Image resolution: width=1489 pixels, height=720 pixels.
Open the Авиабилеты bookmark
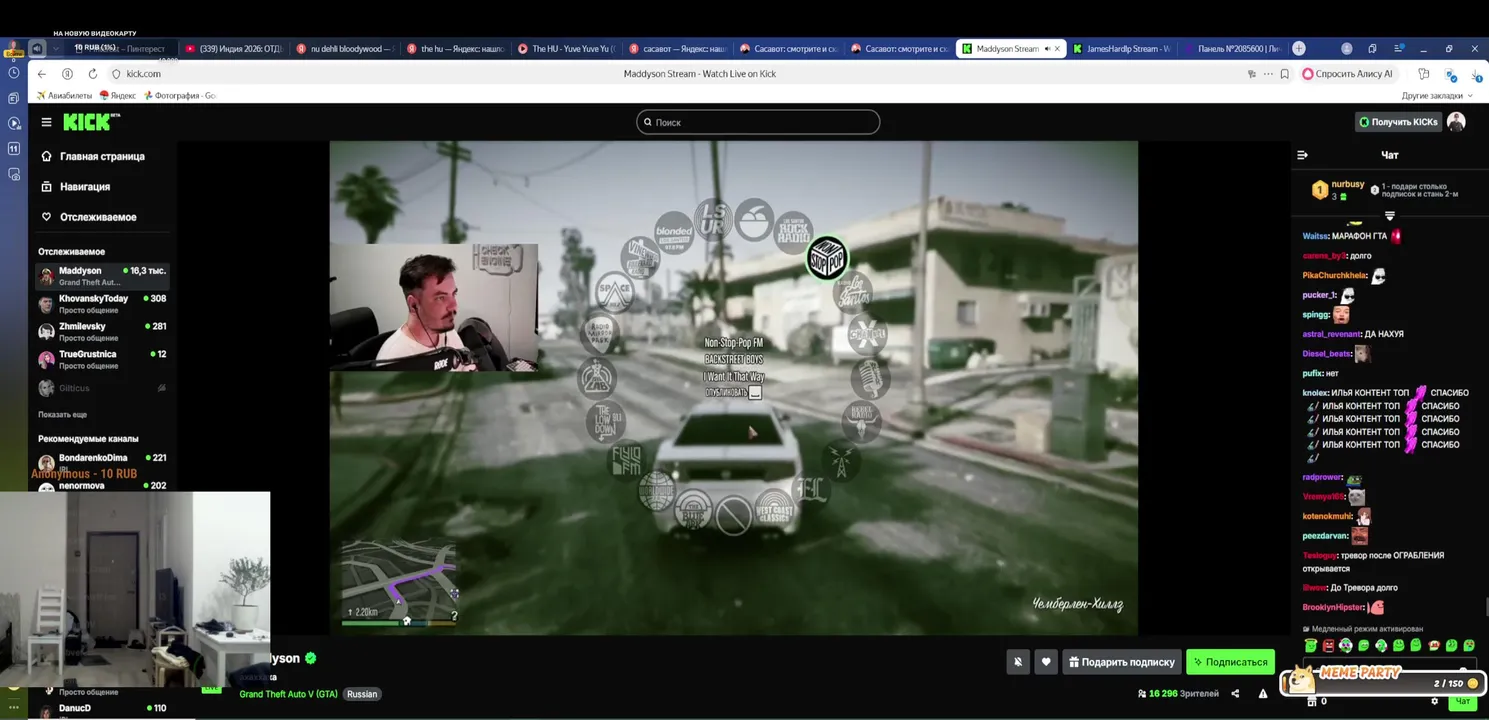[x=64, y=96]
